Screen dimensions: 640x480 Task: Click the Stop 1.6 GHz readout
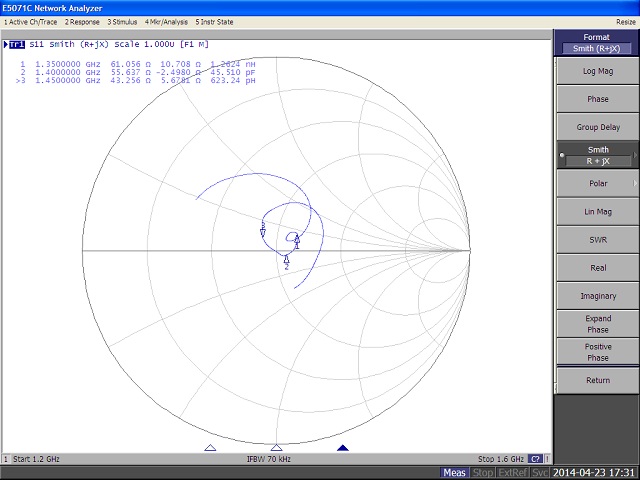coord(501,459)
